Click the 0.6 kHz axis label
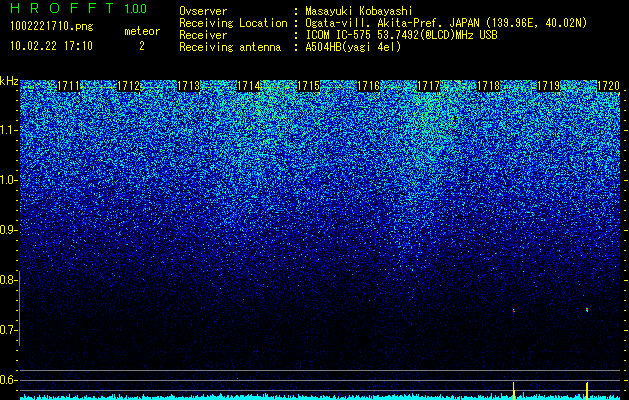 pos(8,380)
